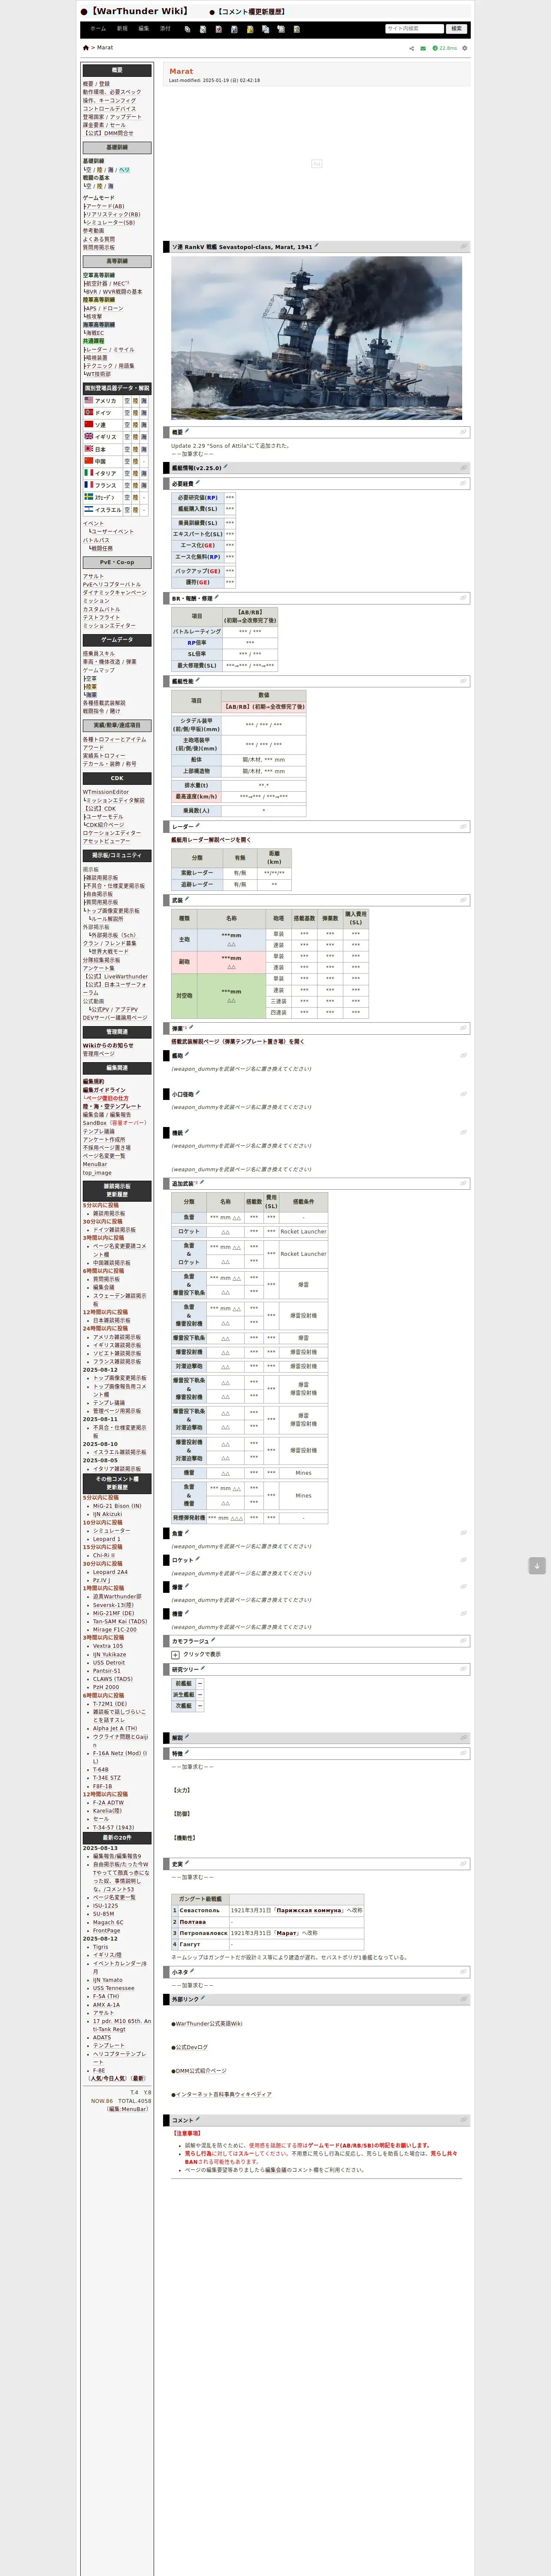
Task: Open the Leopard 2A4 comment history link
Action: tap(110, 1572)
